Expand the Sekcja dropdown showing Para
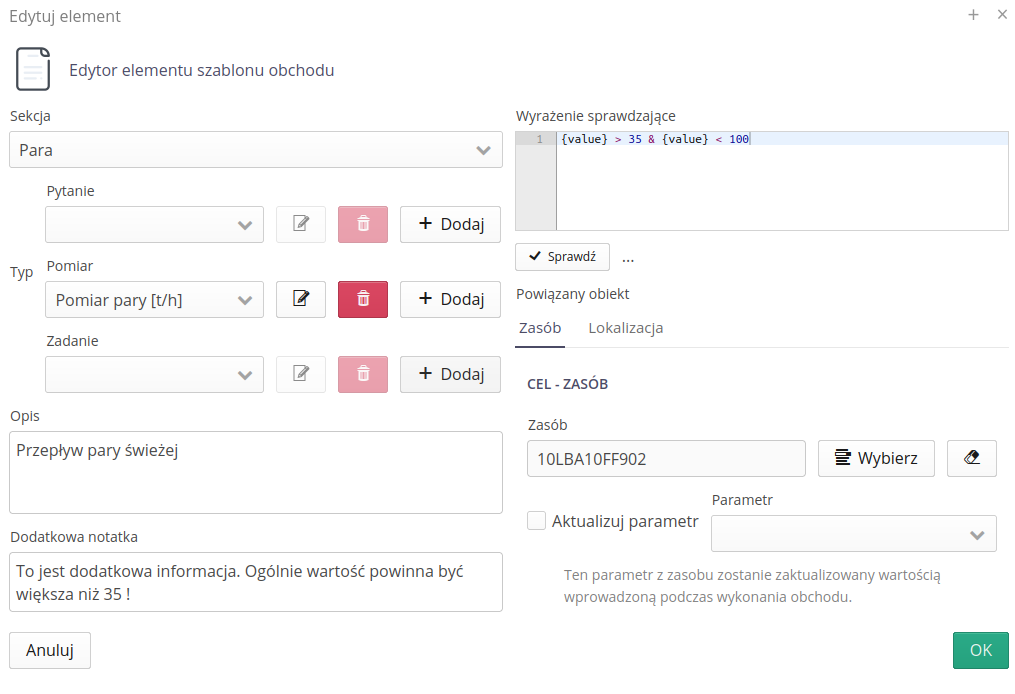The width and height of the screenshot is (1015, 694). (x=256, y=150)
